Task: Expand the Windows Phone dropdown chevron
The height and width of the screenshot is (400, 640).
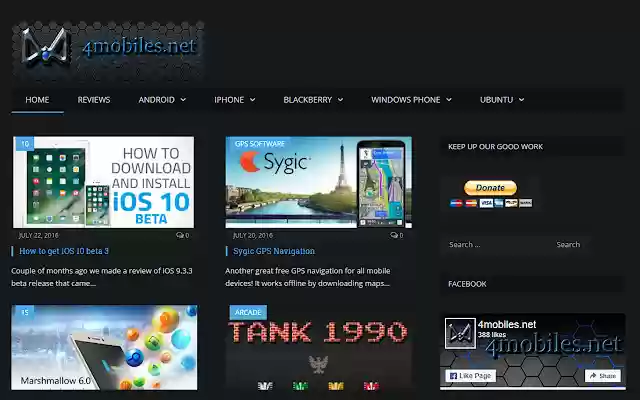Action: pyautogui.click(x=449, y=100)
